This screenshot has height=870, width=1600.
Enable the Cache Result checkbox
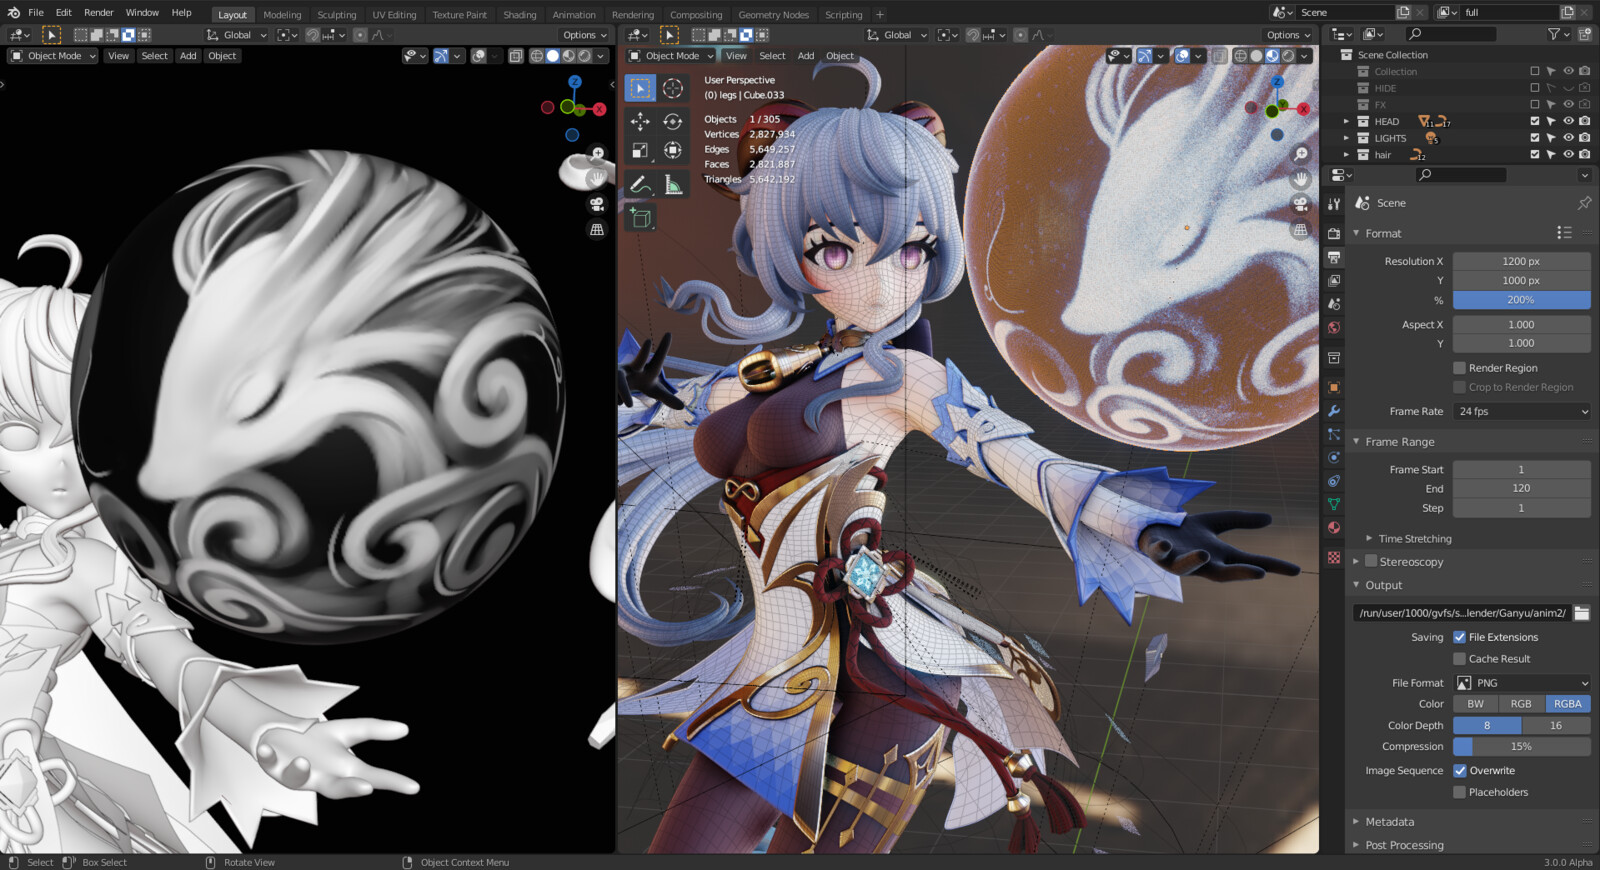tap(1459, 659)
